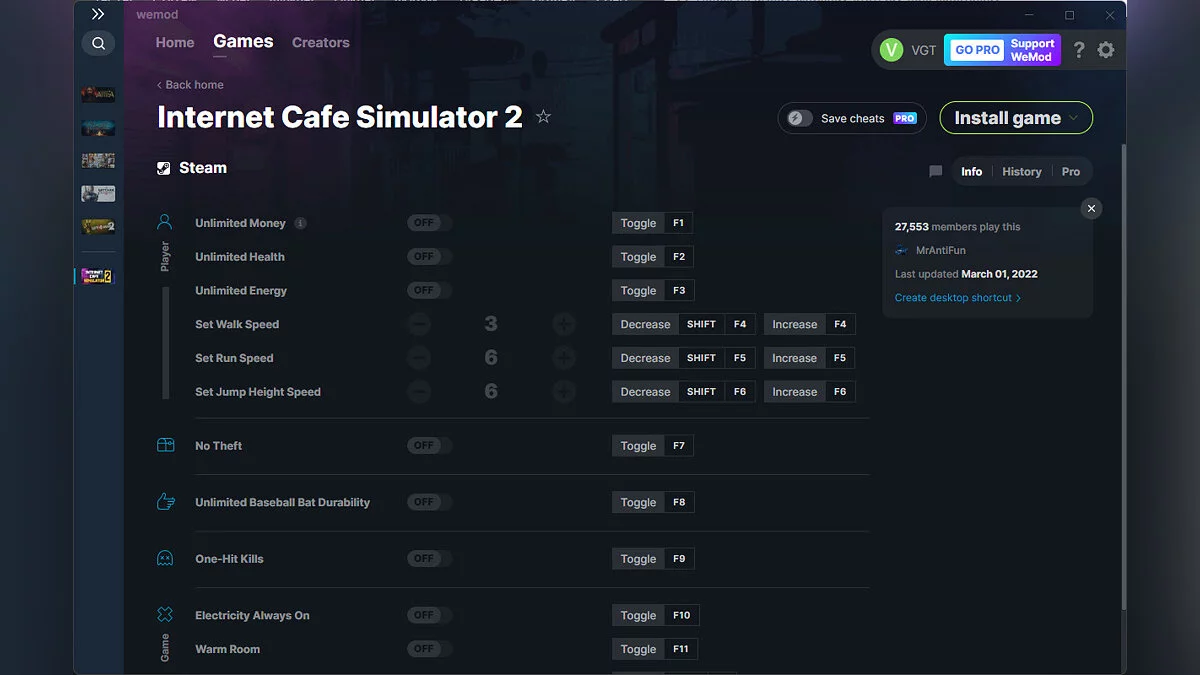Turn on Unlimited Health

coord(428,256)
